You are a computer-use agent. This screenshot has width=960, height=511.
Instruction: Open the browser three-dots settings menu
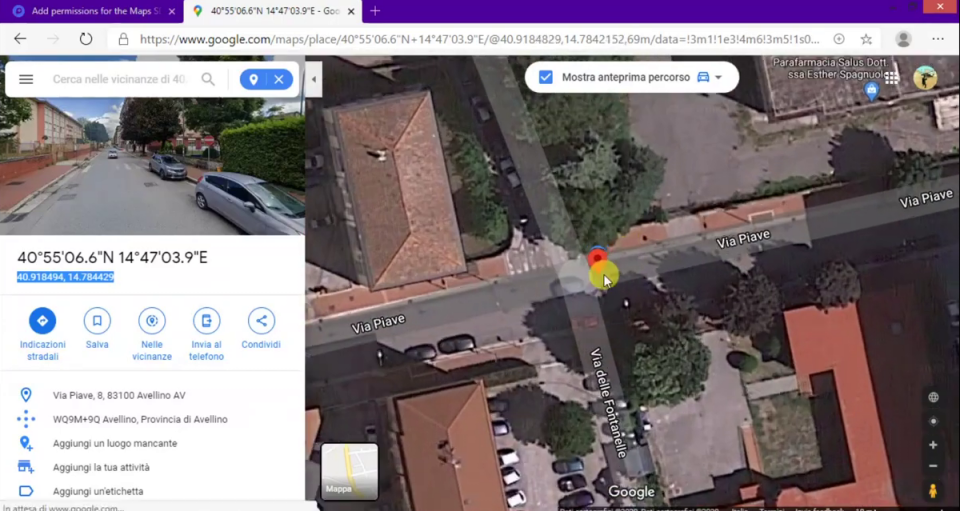coord(938,39)
